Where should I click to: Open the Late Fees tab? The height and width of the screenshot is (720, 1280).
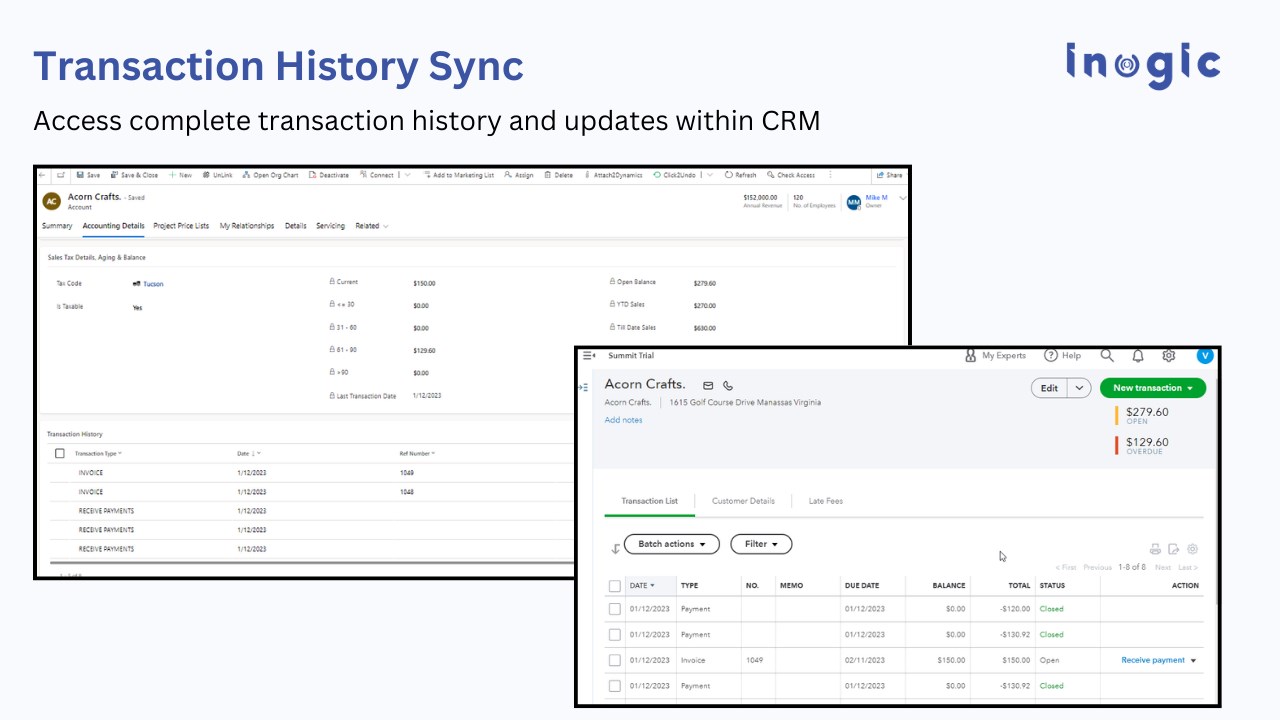click(x=826, y=501)
